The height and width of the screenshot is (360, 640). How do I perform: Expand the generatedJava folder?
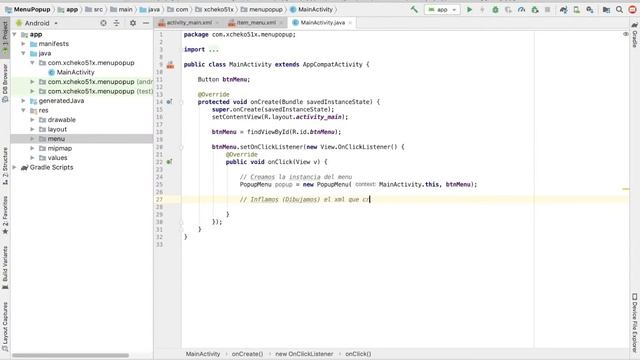pyautogui.click(x=24, y=100)
